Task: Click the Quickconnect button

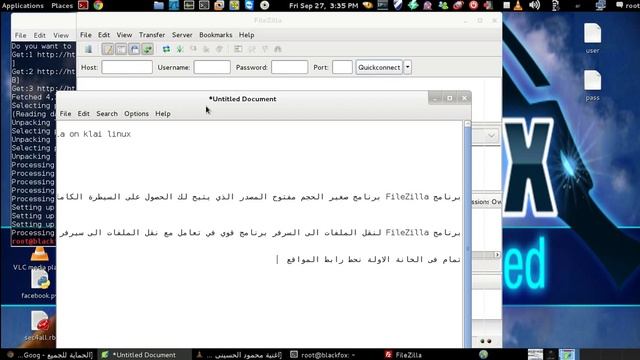Action: [x=379, y=67]
